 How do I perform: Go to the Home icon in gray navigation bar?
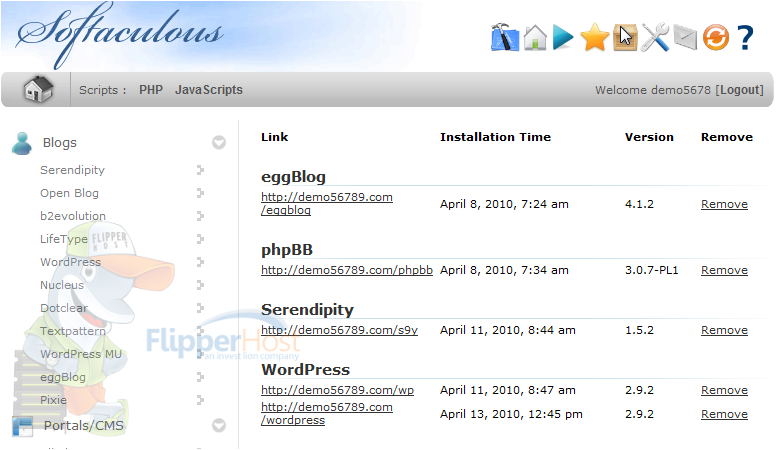point(39,90)
